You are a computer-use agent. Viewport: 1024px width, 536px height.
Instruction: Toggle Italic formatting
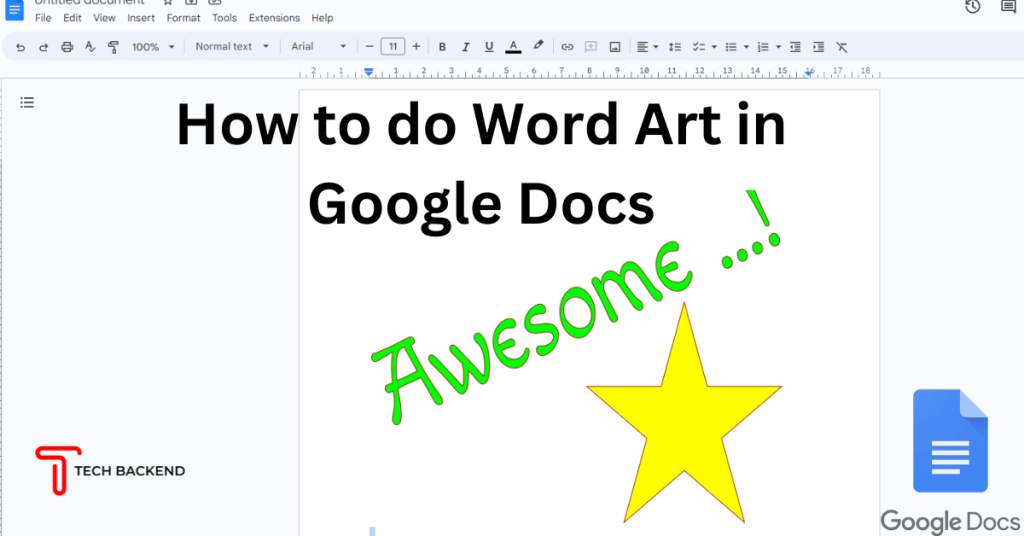[x=466, y=47]
